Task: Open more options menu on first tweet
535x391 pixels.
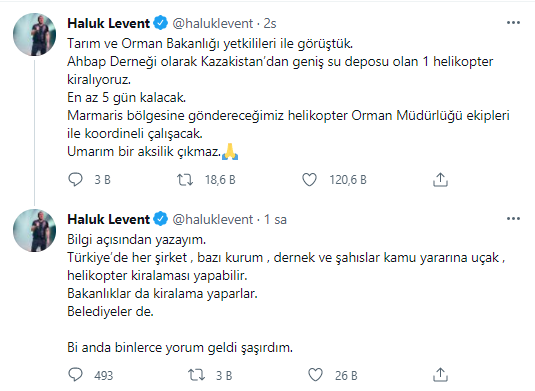Action: (513, 23)
